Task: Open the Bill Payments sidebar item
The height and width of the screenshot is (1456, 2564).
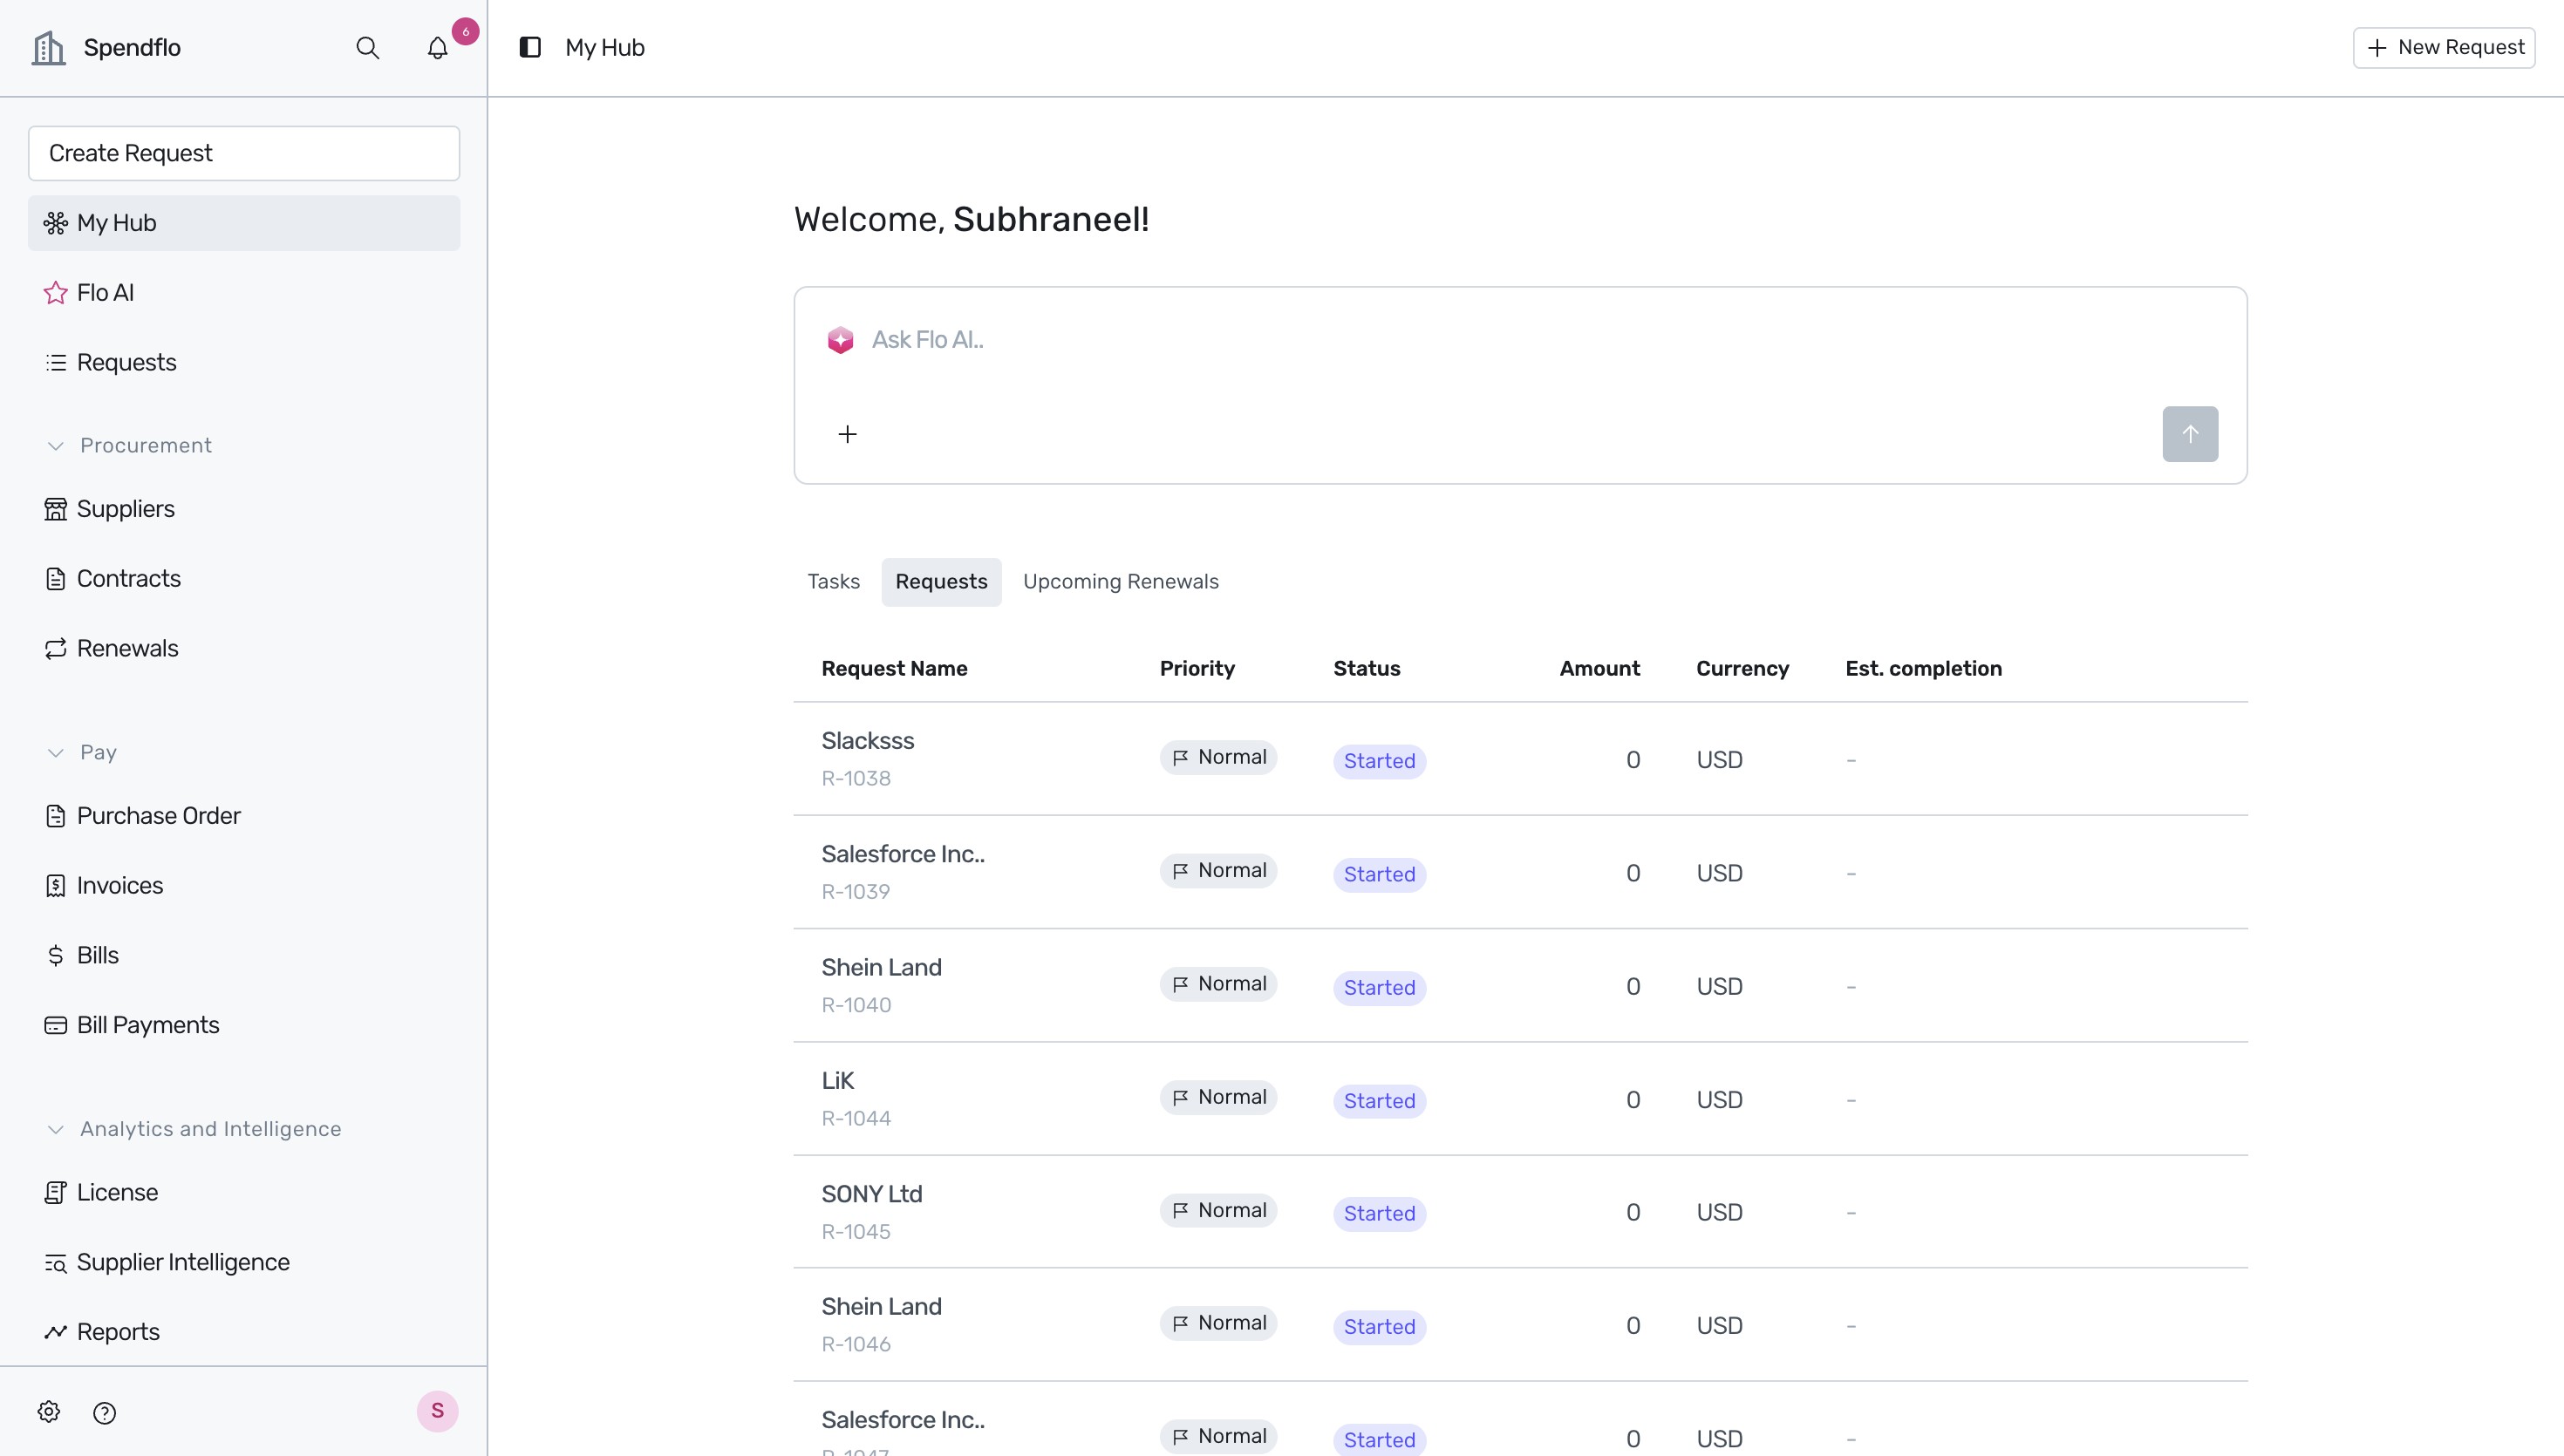Action: (244, 1025)
